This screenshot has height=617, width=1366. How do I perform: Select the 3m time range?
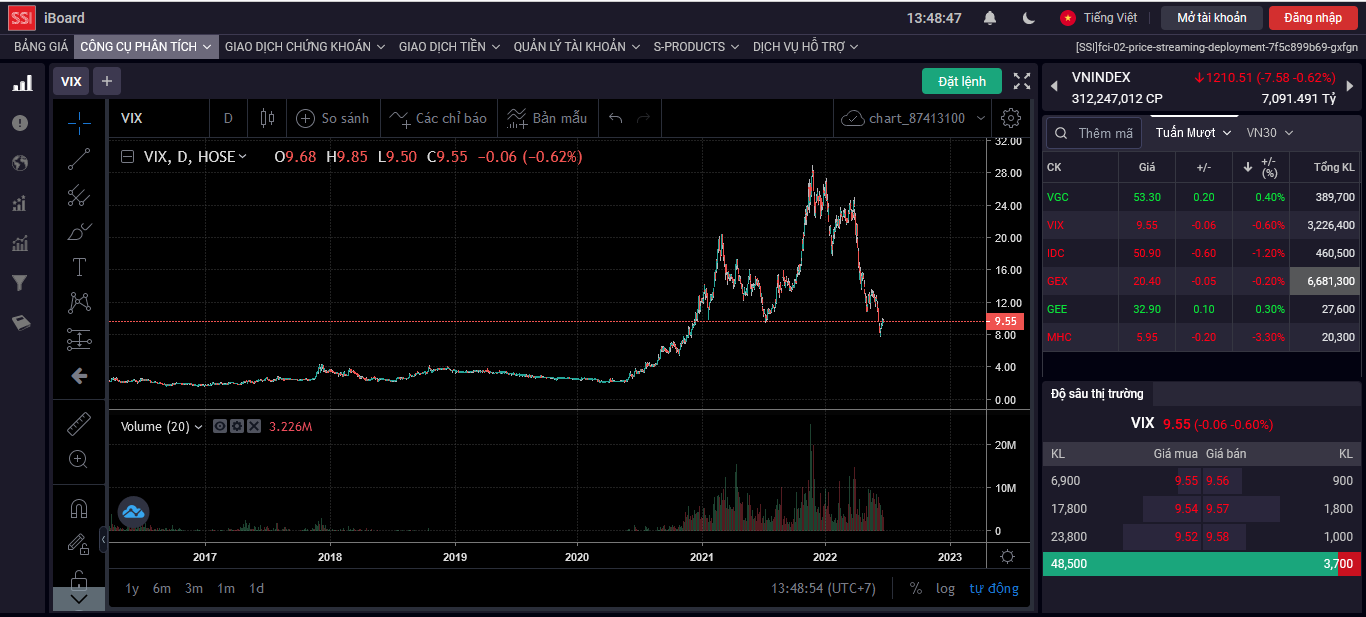tap(194, 588)
